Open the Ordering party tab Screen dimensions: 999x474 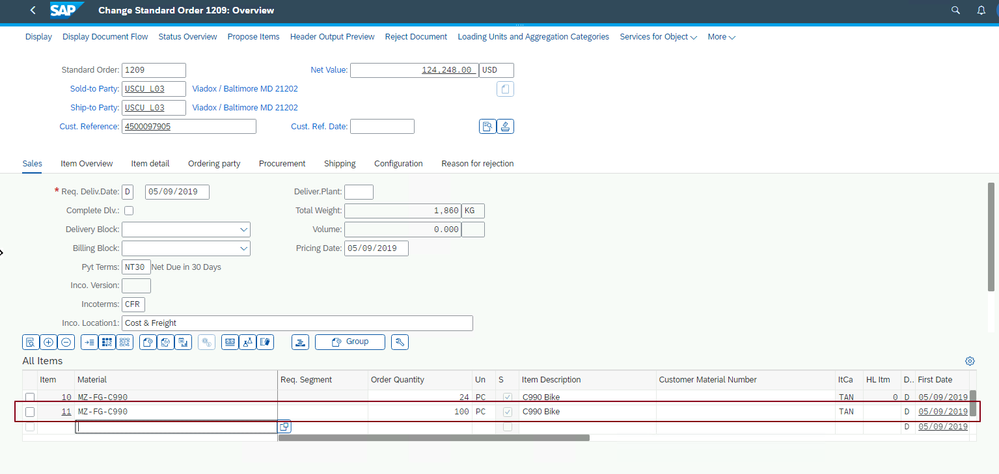[214, 164]
